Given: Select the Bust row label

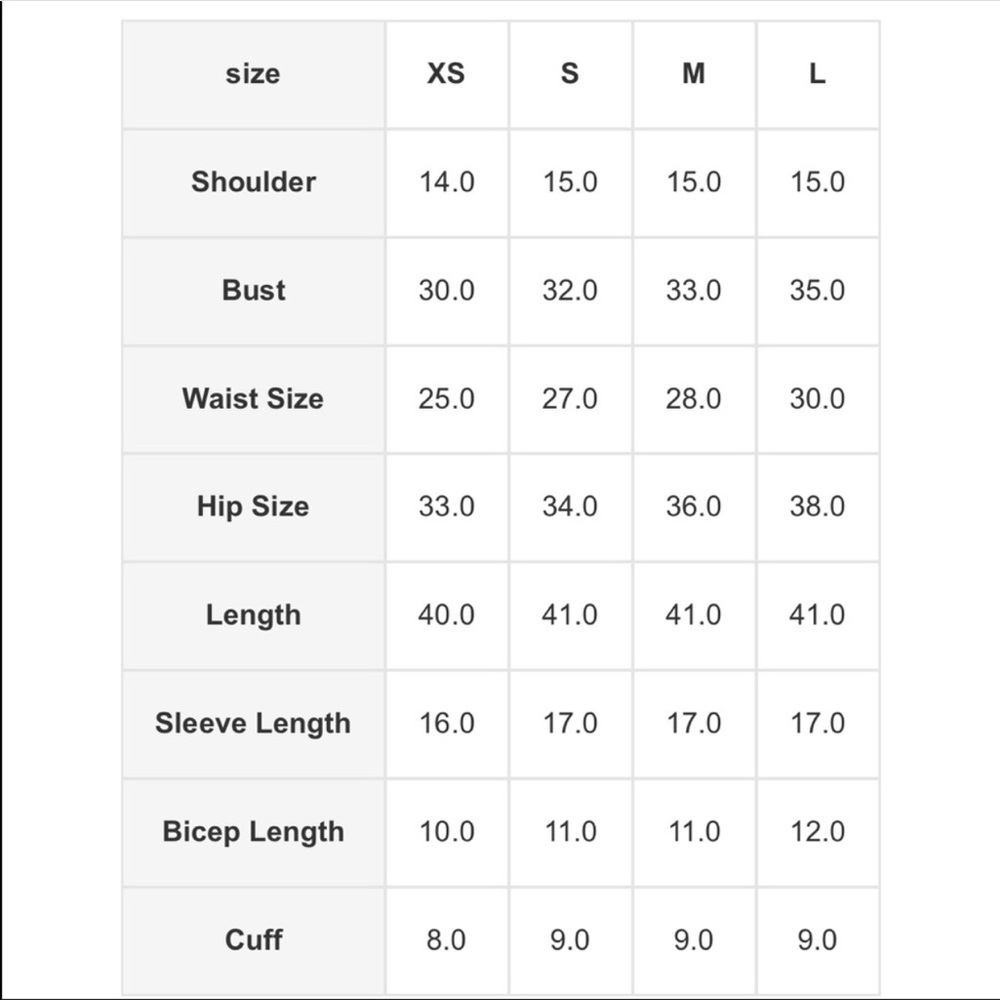Looking at the screenshot, I should [253, 290].
